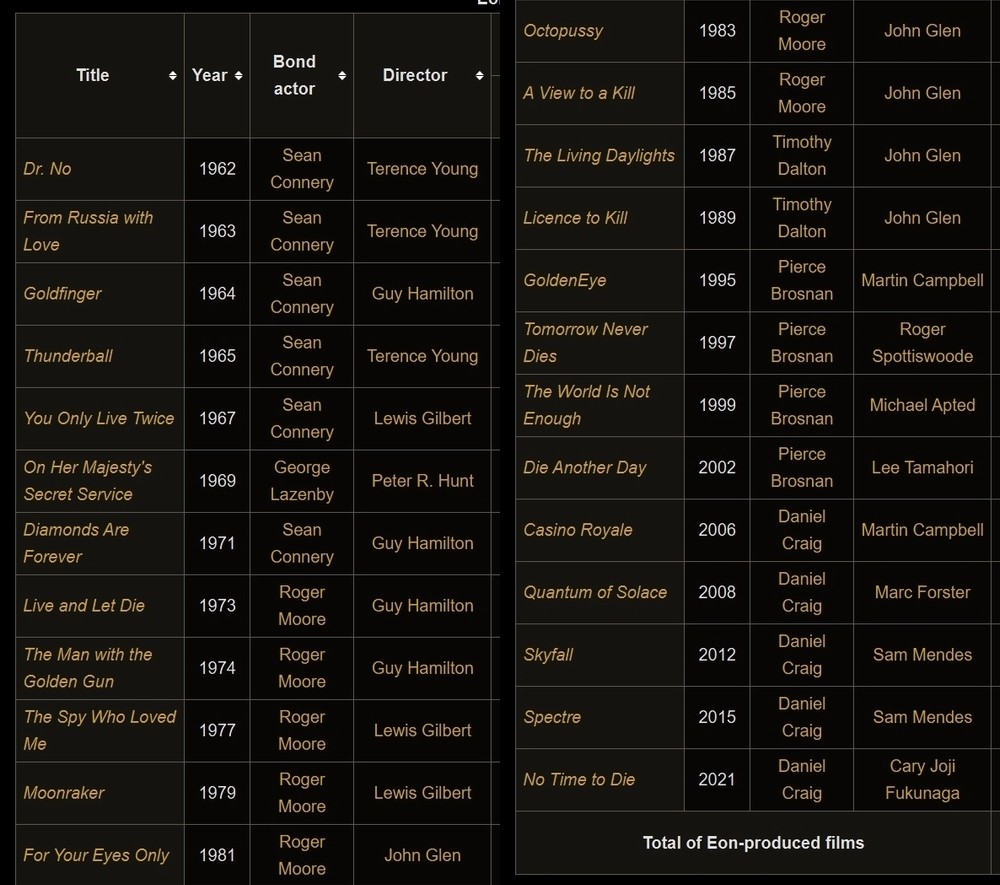Screen dimensions: 1000x885
Task: Click Roger Spottiswoode director link
Action: click(922, 342)
